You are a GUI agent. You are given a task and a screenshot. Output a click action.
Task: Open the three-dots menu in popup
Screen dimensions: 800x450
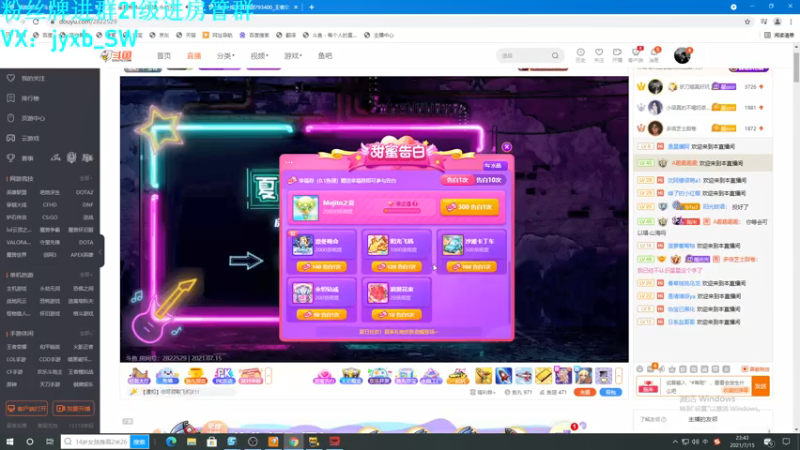[289, 162]
